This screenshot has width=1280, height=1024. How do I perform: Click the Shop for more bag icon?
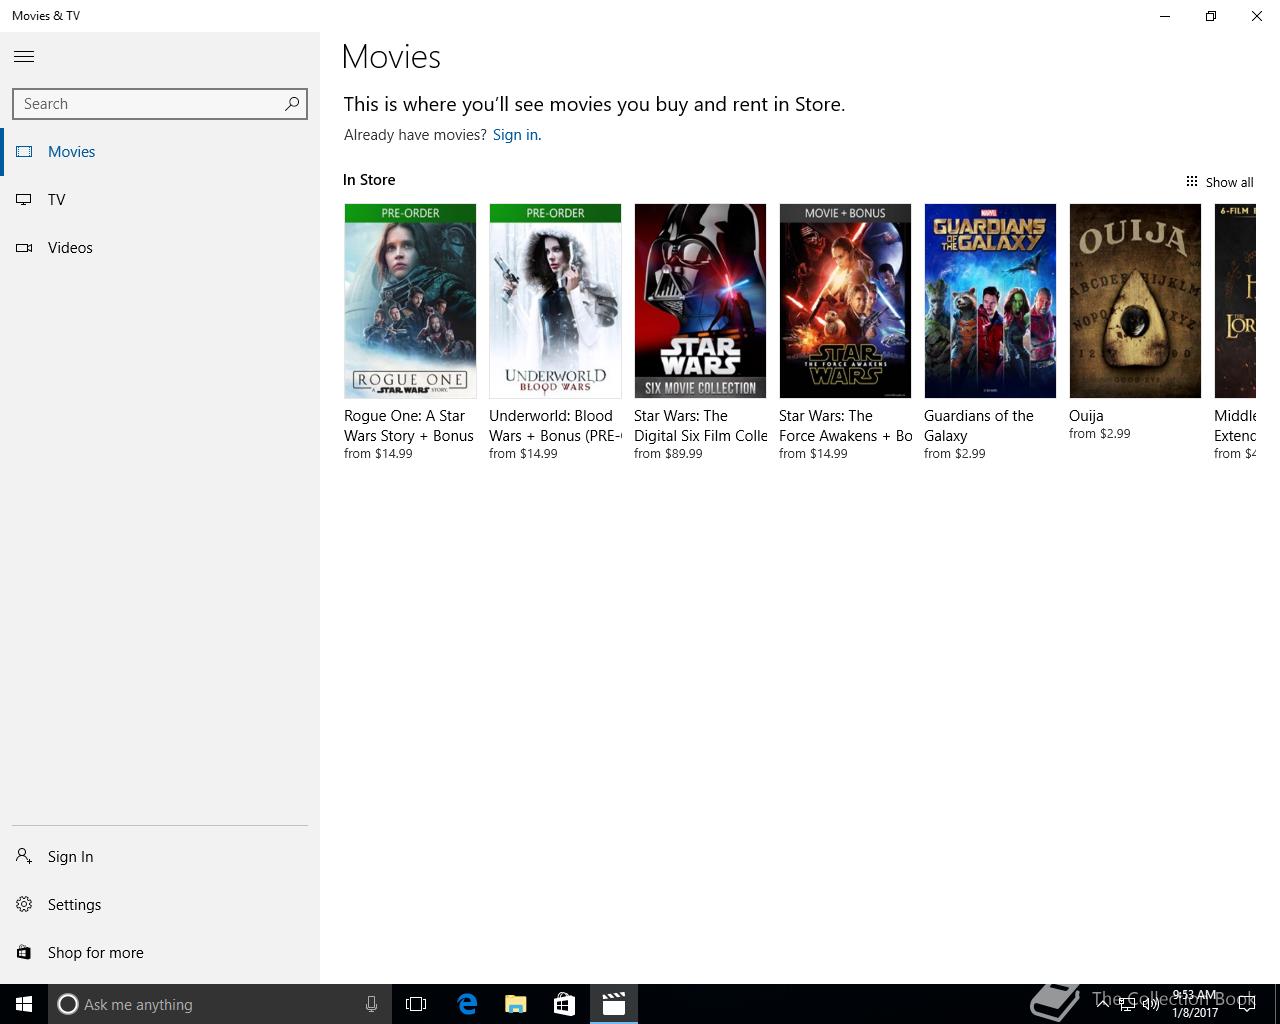tap(24, 952)
